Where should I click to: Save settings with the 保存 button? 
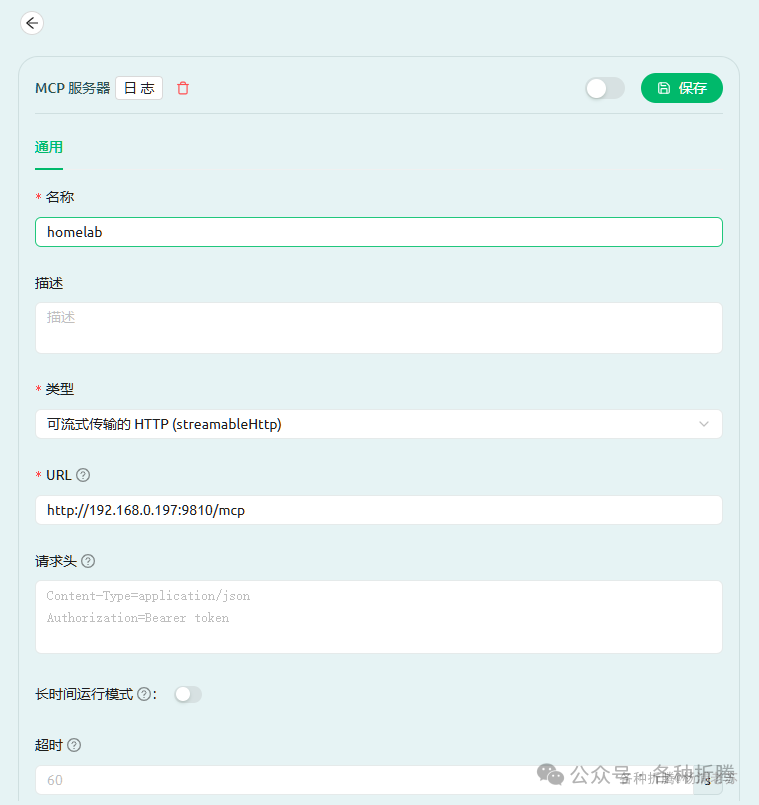681,88
